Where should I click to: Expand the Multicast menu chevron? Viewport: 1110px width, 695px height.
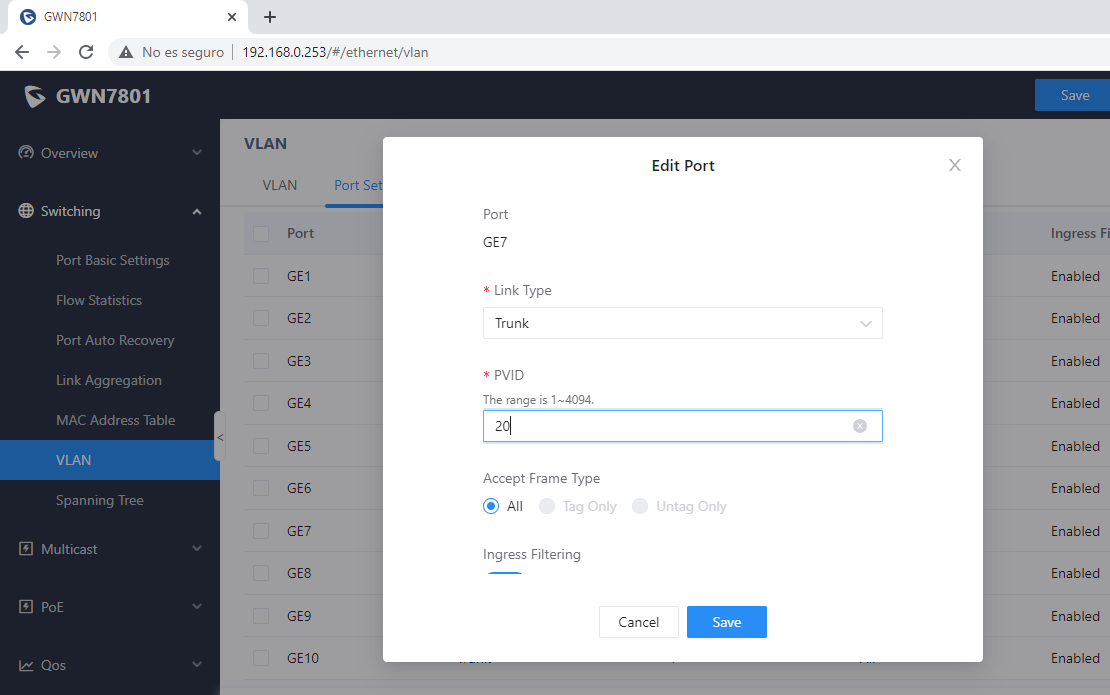click(197, 548)
